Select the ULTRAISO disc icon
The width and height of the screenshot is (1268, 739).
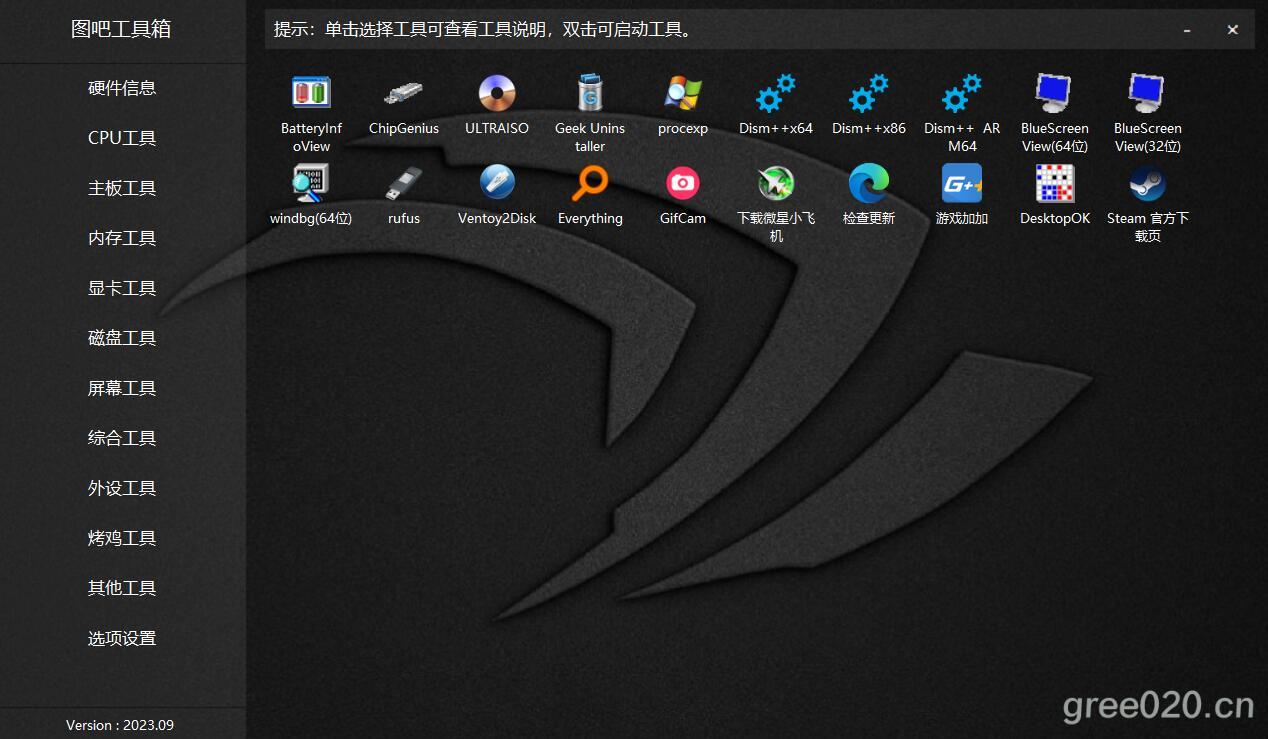click(497, 94)
